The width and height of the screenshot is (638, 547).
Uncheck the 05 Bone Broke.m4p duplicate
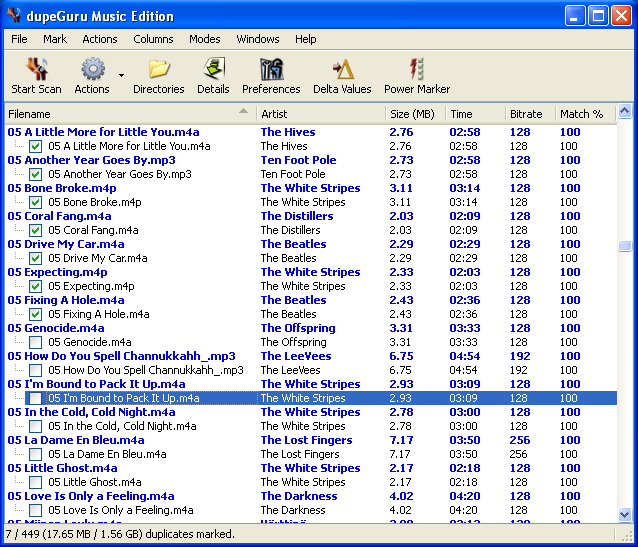click(36, 202)
